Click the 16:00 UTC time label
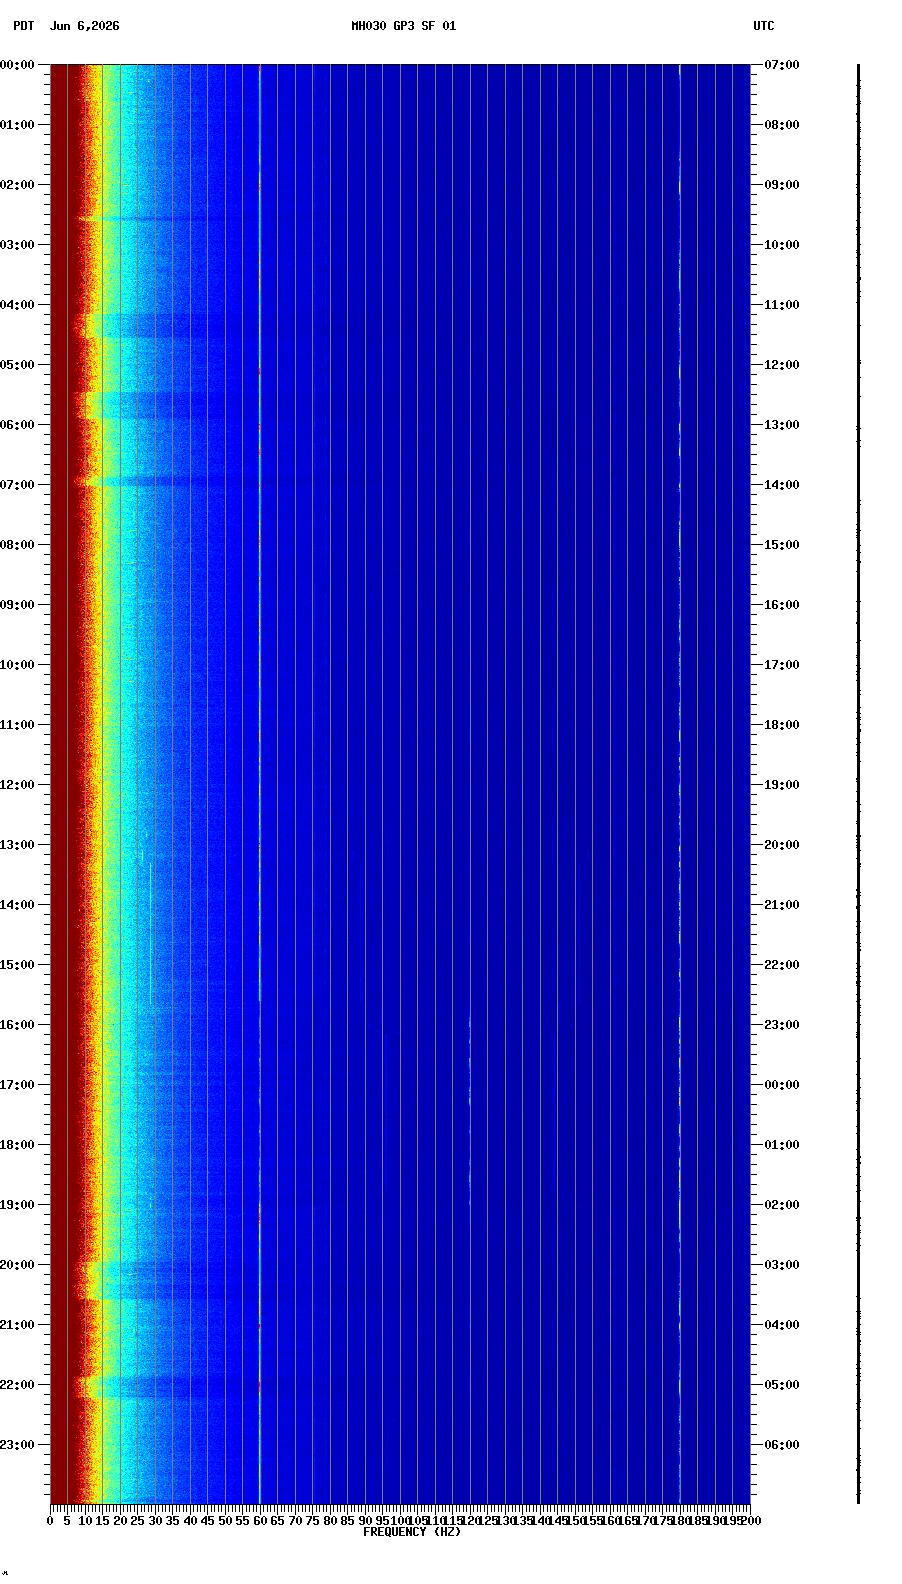This screenshot has width=902, height=1584. click(x=782, y=605)
